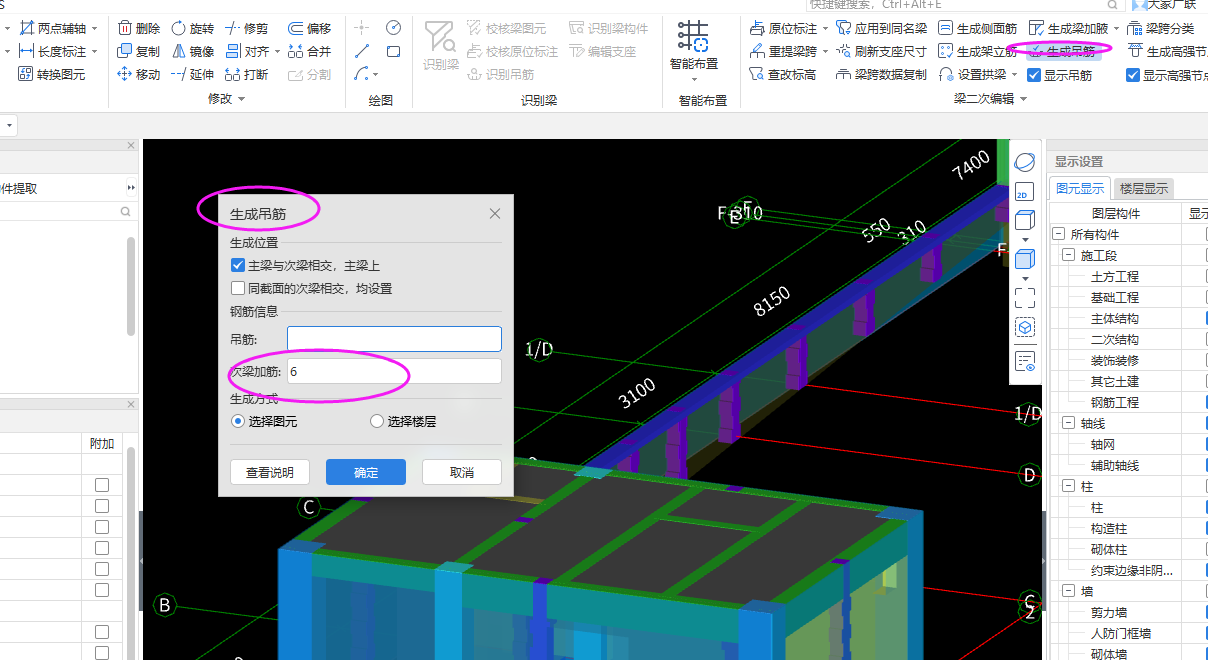Collapse the 施工段 tree node
The width and height of the screenshot is (1208, 660).
coord(1068,255)
